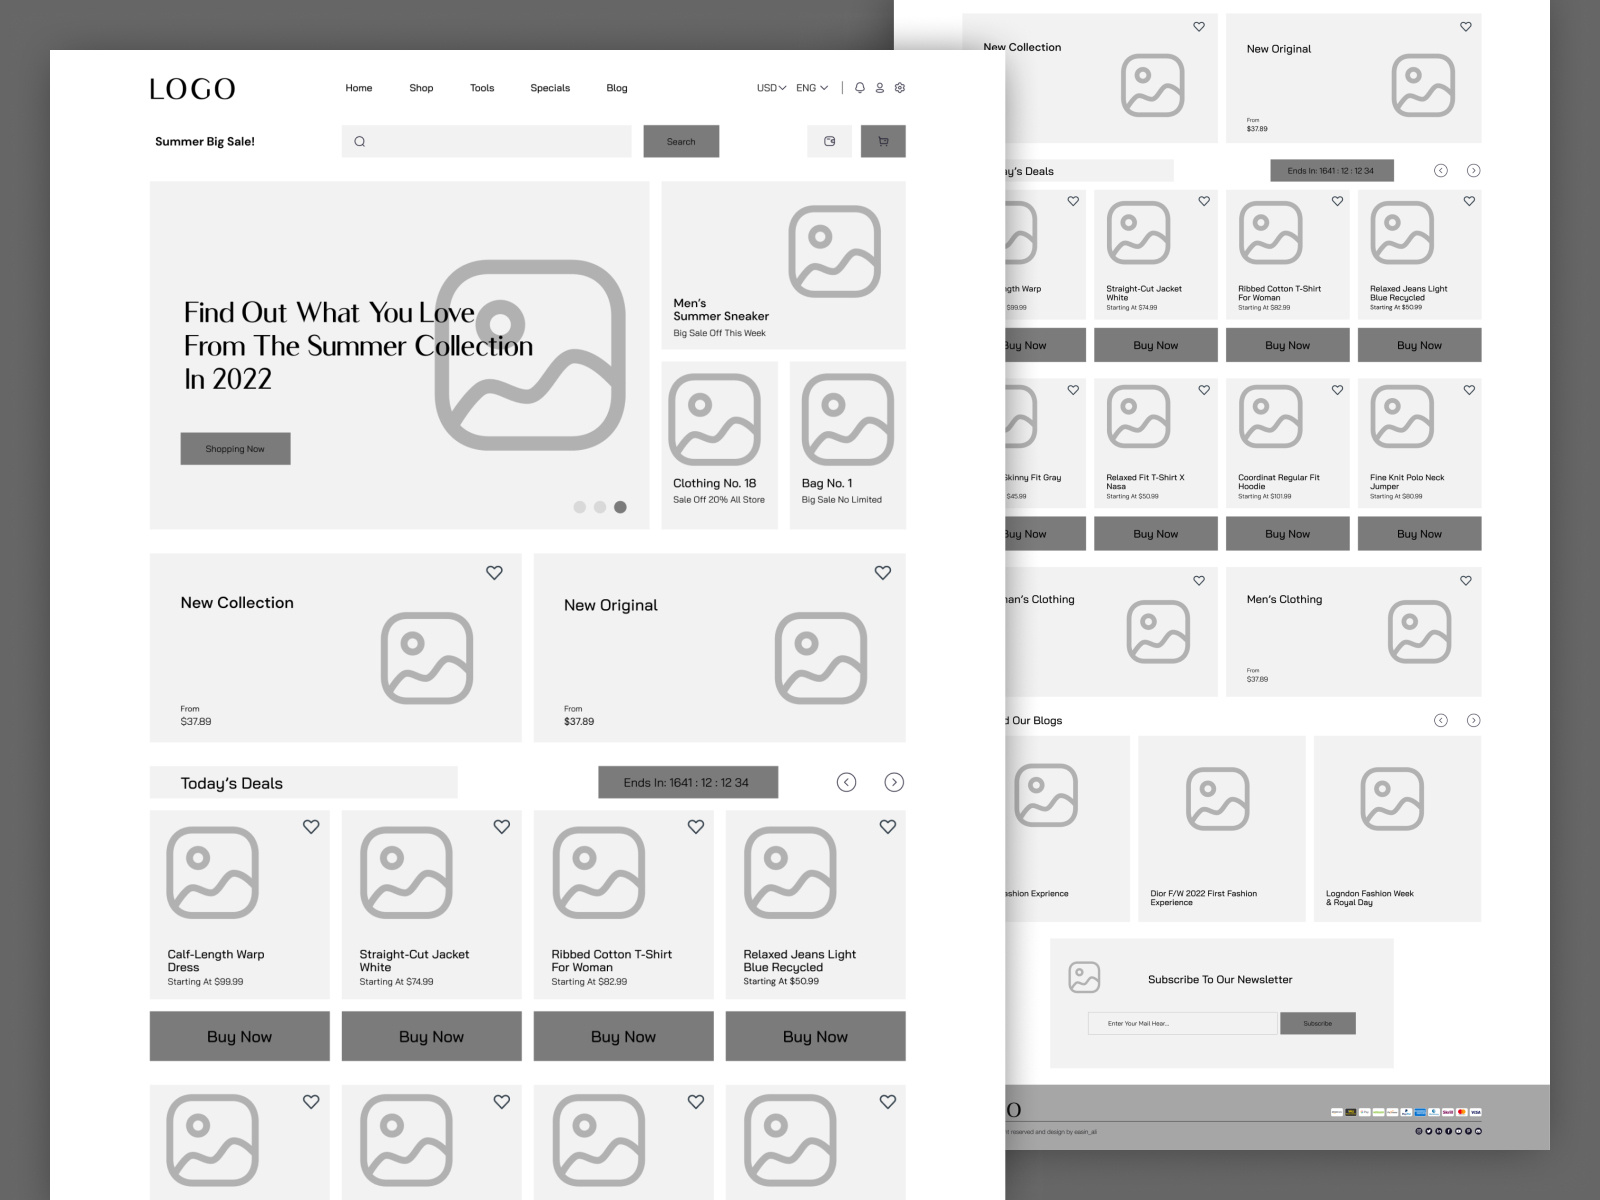The image size is (1600, 1200).
Task: Open the ENG language dropdown
Action: [809, 88]
